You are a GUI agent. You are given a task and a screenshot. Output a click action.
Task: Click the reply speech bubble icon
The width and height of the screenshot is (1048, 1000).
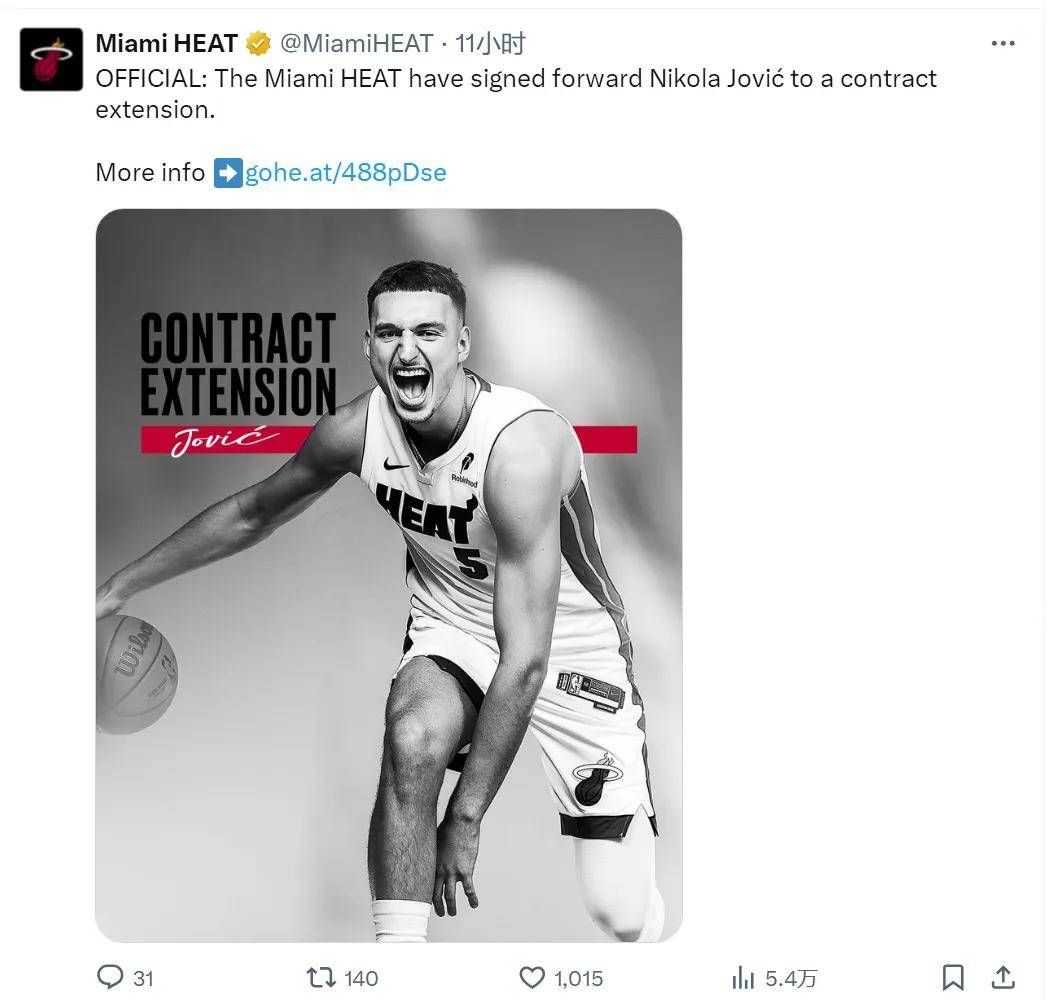tap(110, 977)
